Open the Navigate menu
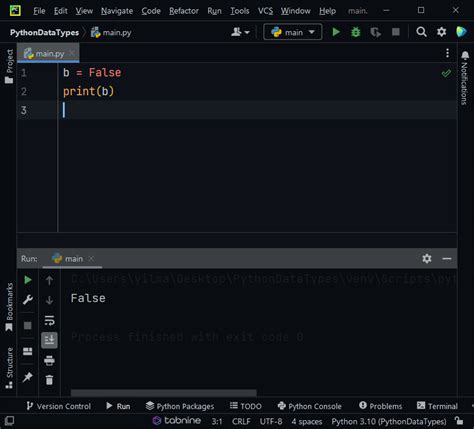The image size is (474, 429). click(117, 11)
